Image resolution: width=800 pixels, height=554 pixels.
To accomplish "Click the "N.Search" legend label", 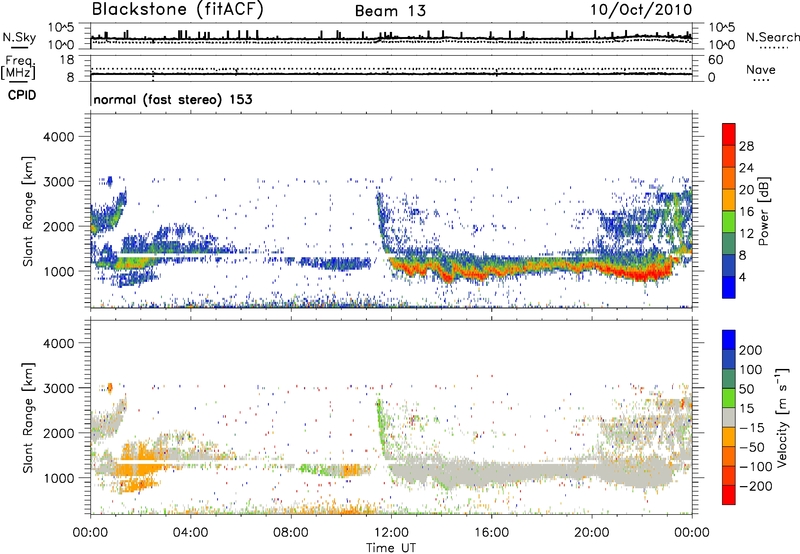I will (772, 37).
